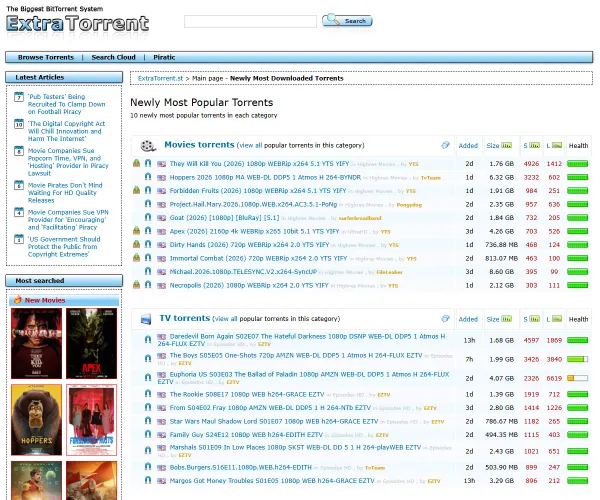Click the feed icon in TV torrents header
Image resolution: width=600 pixels, height=500 pixels.
pos(445,319)
